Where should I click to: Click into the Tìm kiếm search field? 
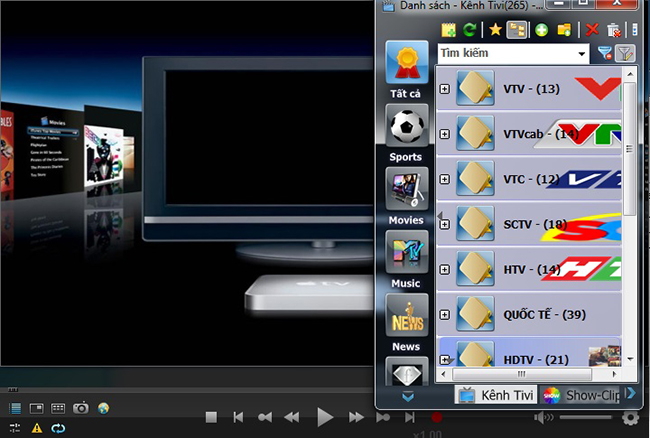(x=506, y=53)
